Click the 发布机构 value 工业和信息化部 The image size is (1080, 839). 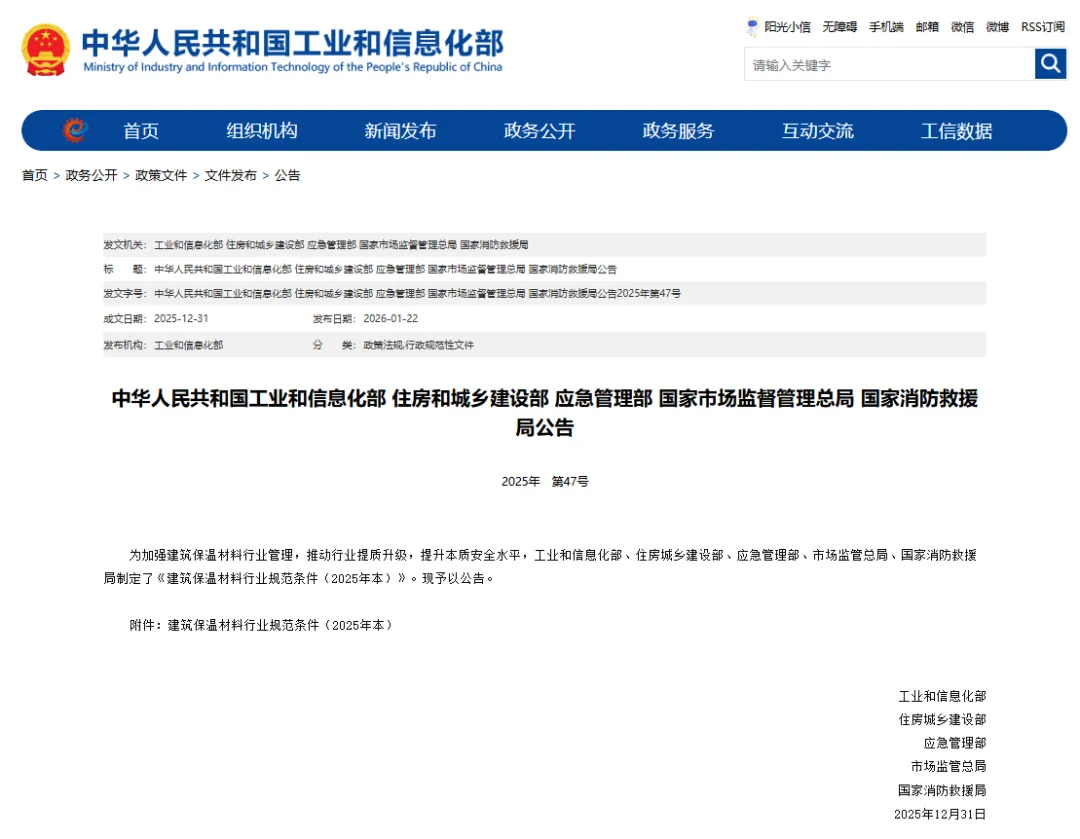189,344
